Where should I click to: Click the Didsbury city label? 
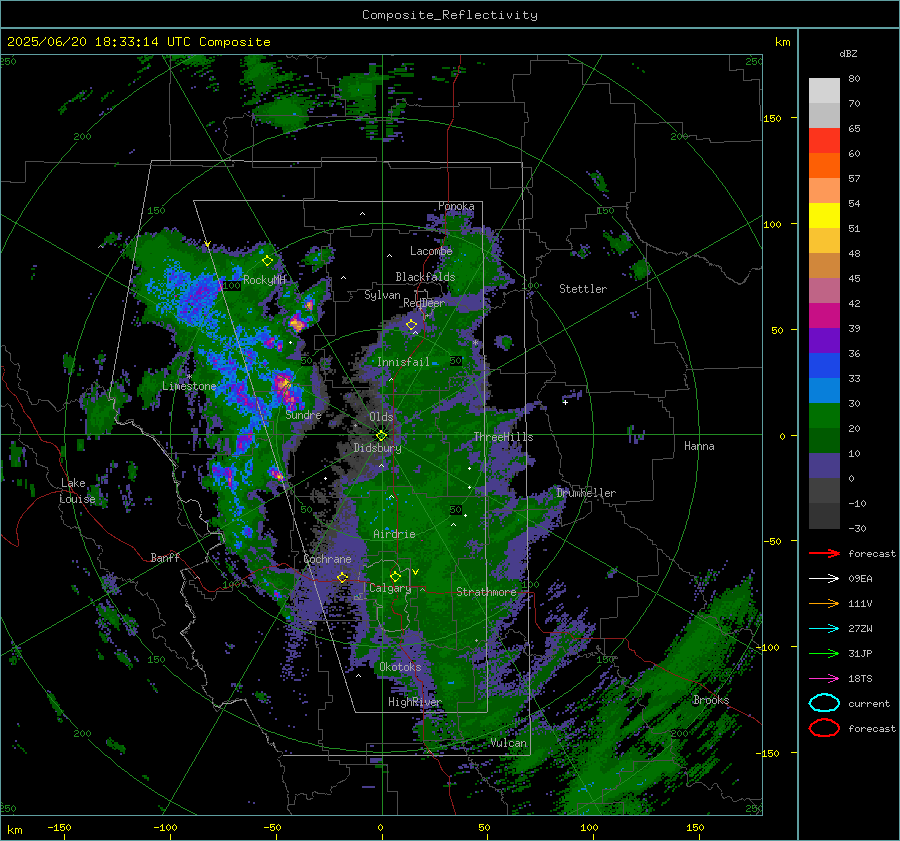tap(377, 448)
